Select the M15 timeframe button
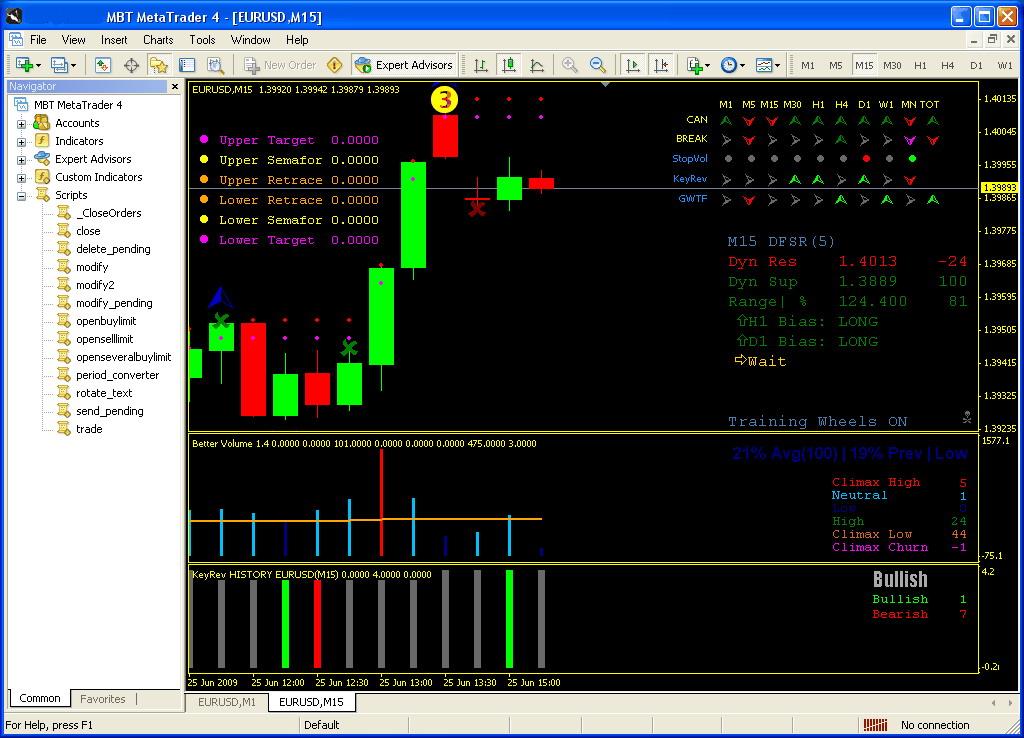This screenshot has width=1024, height=738. 864,65
